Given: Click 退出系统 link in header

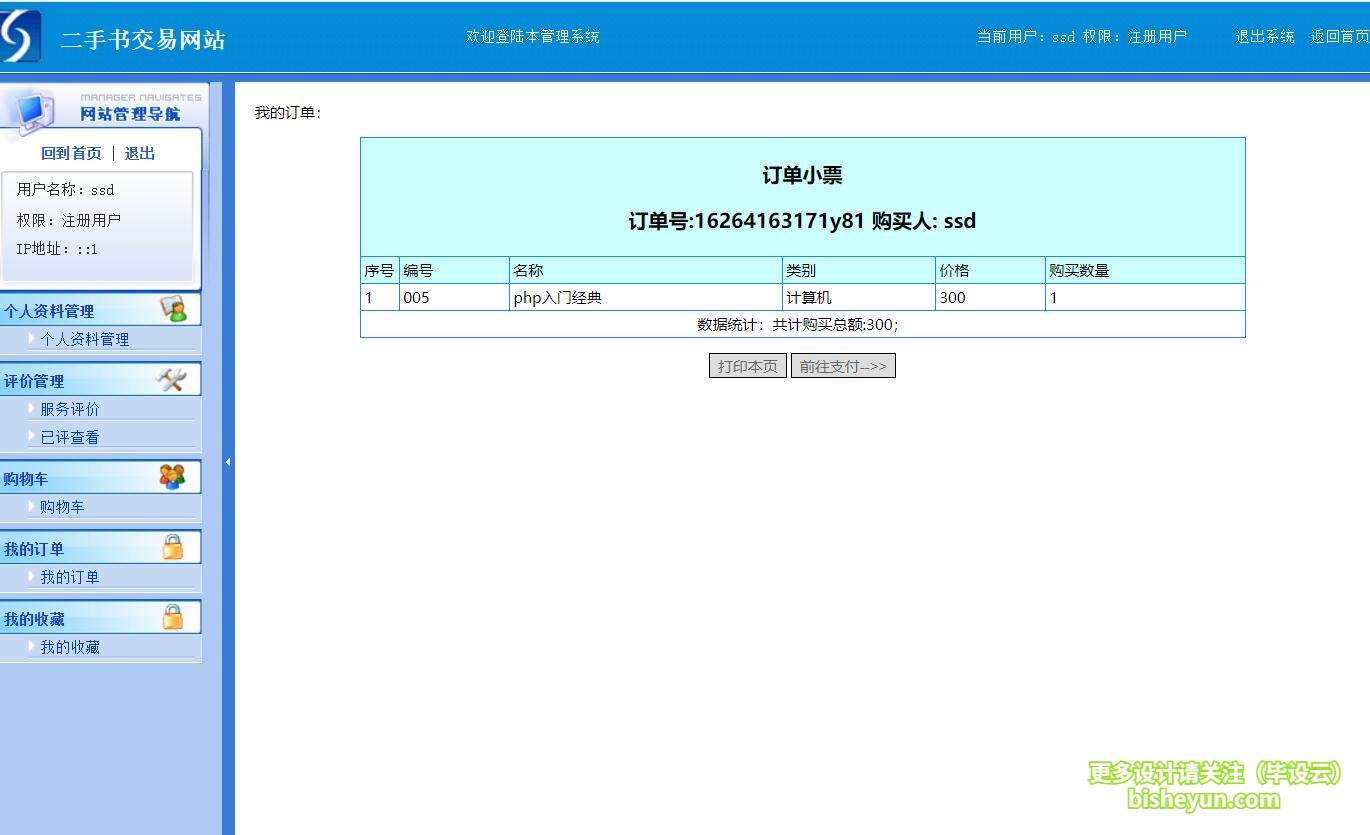Looking at the screenshot, I should (x=1265, y=37).
